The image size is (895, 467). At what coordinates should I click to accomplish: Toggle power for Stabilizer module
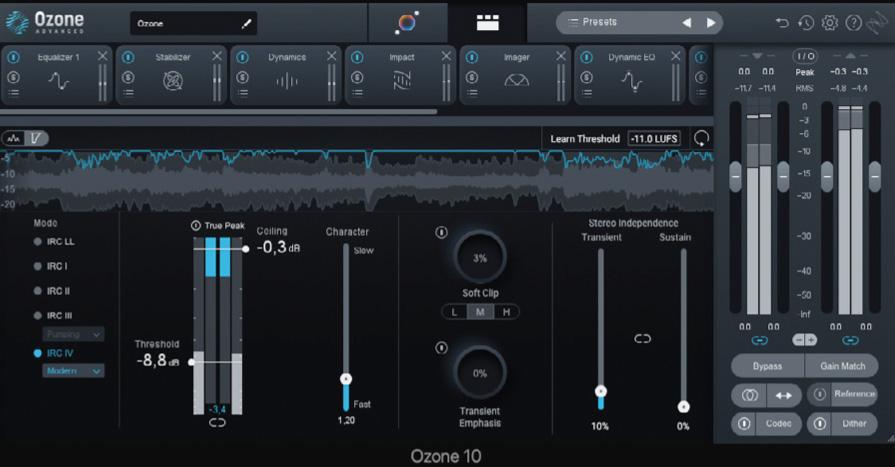click(x=128, y=57)
